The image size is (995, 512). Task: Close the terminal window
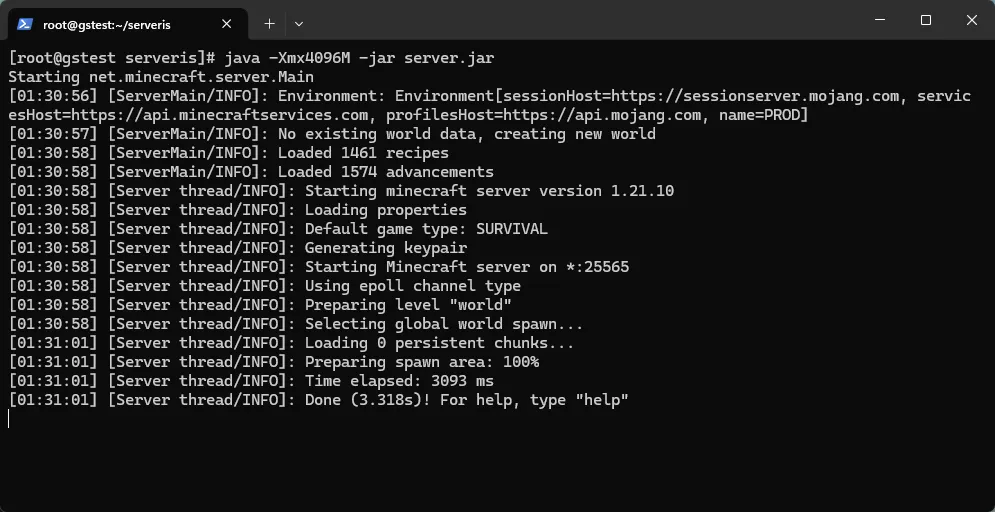click(x=972, y=20)
